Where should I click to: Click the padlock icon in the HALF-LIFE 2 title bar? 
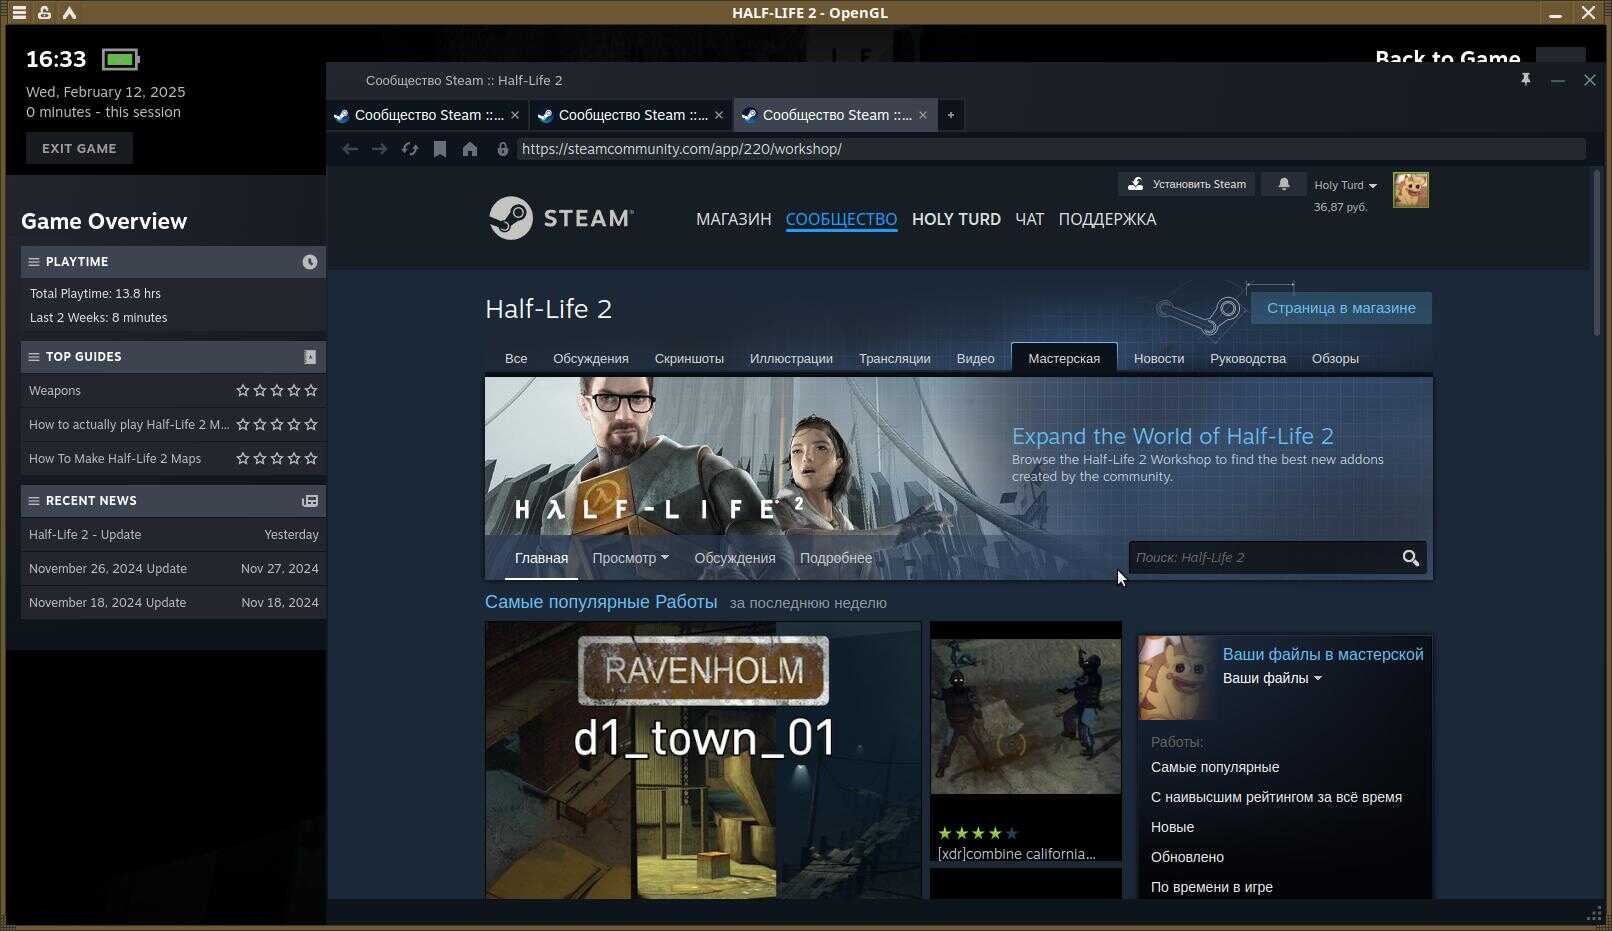point(44,13)
